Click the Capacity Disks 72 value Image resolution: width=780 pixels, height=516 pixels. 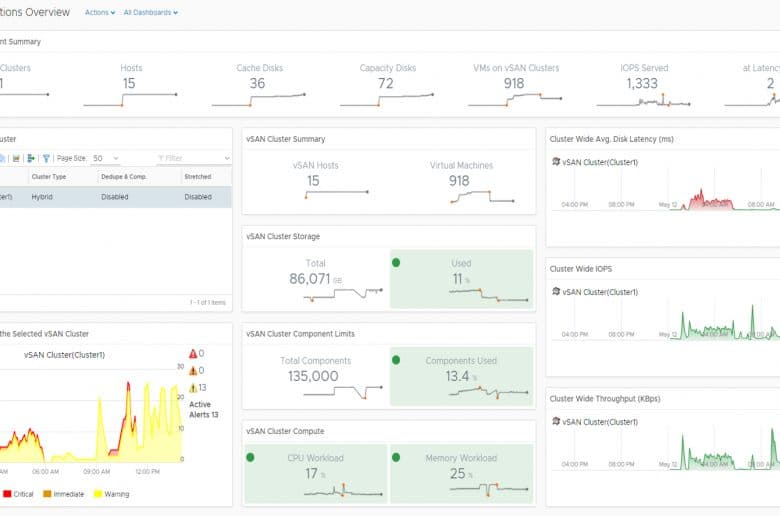[x=386, y=83]
